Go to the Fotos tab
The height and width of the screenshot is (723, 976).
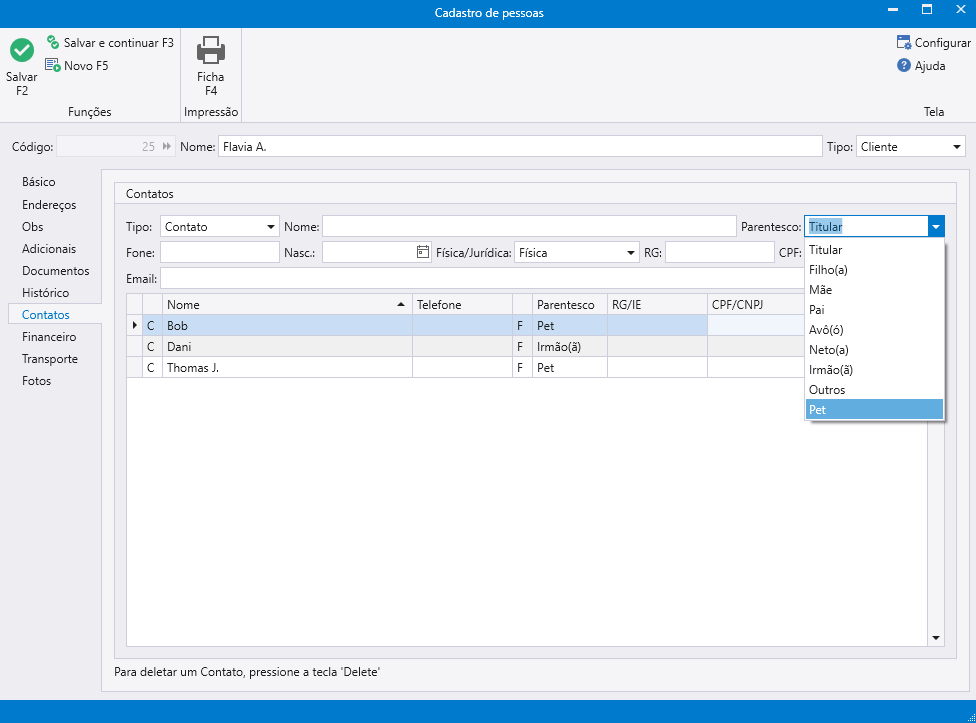point(37,381)
